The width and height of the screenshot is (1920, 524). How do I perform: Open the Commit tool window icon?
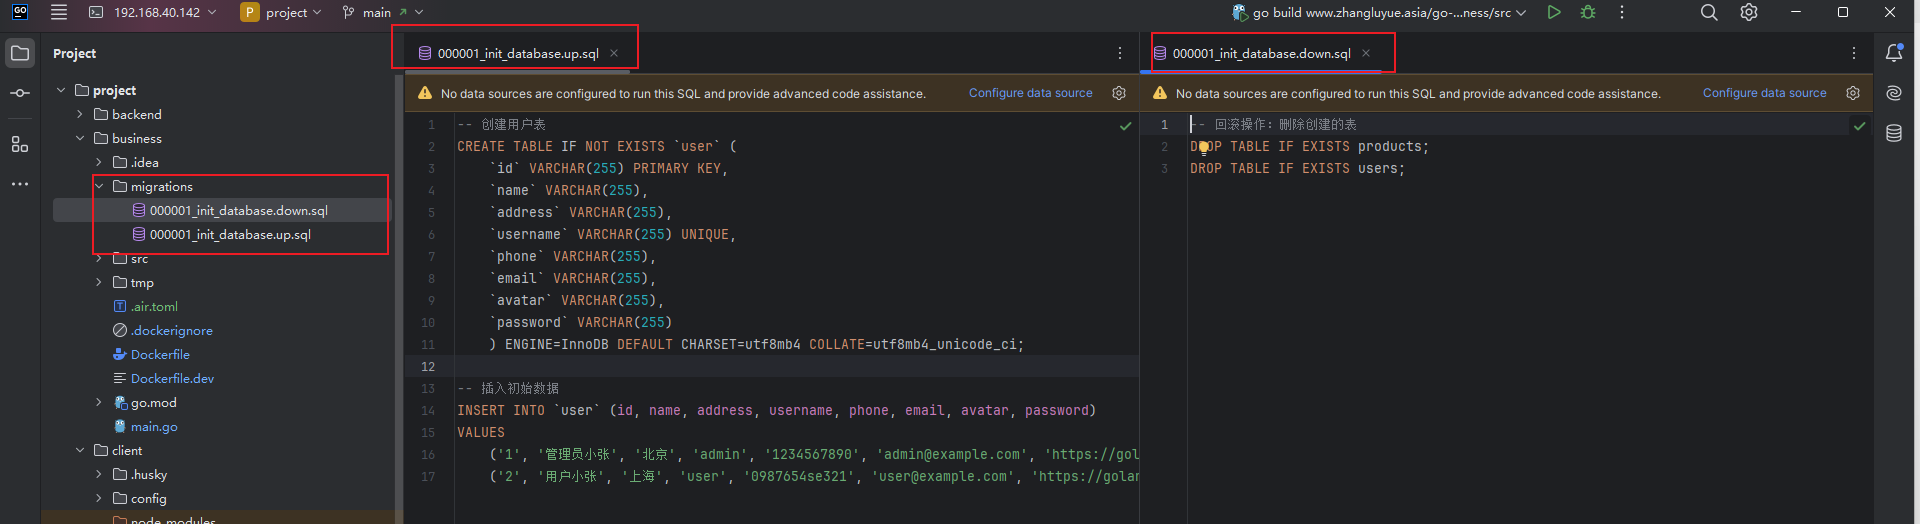pyautogui.click(x=20, y=93)
